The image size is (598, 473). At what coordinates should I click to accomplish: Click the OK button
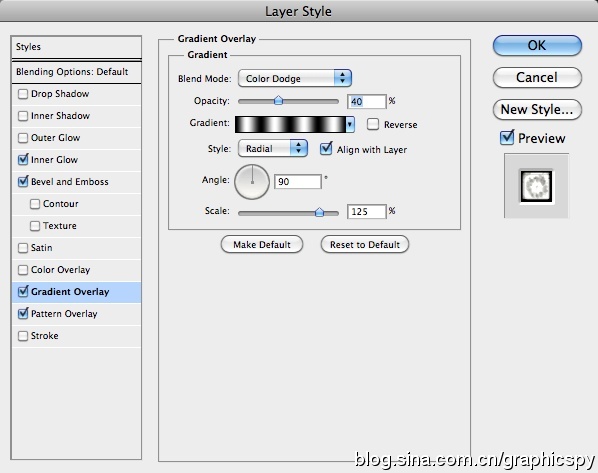(x=537, y=45)
